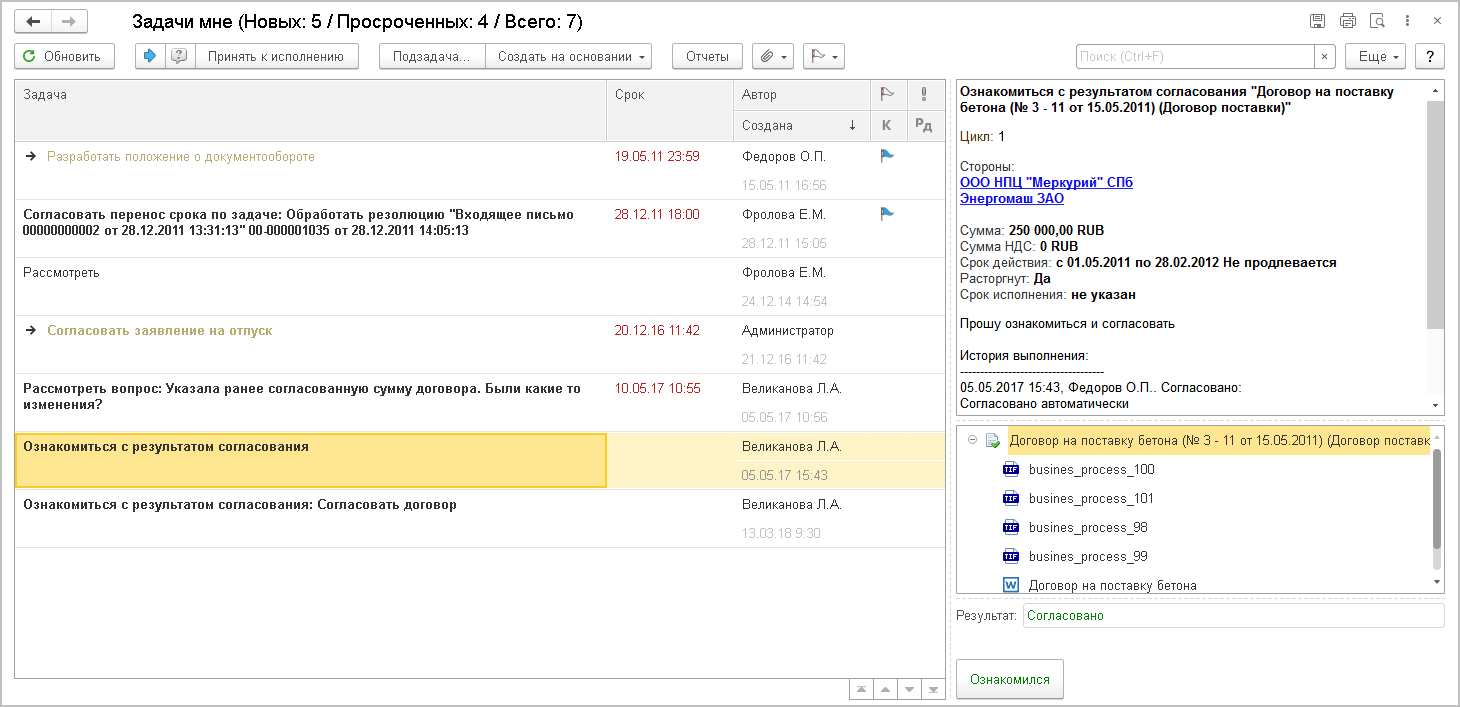Click the Результат field showing Согласовано
The width and height of the screenshot is (1460, 707).
[x=1233, y=615]
